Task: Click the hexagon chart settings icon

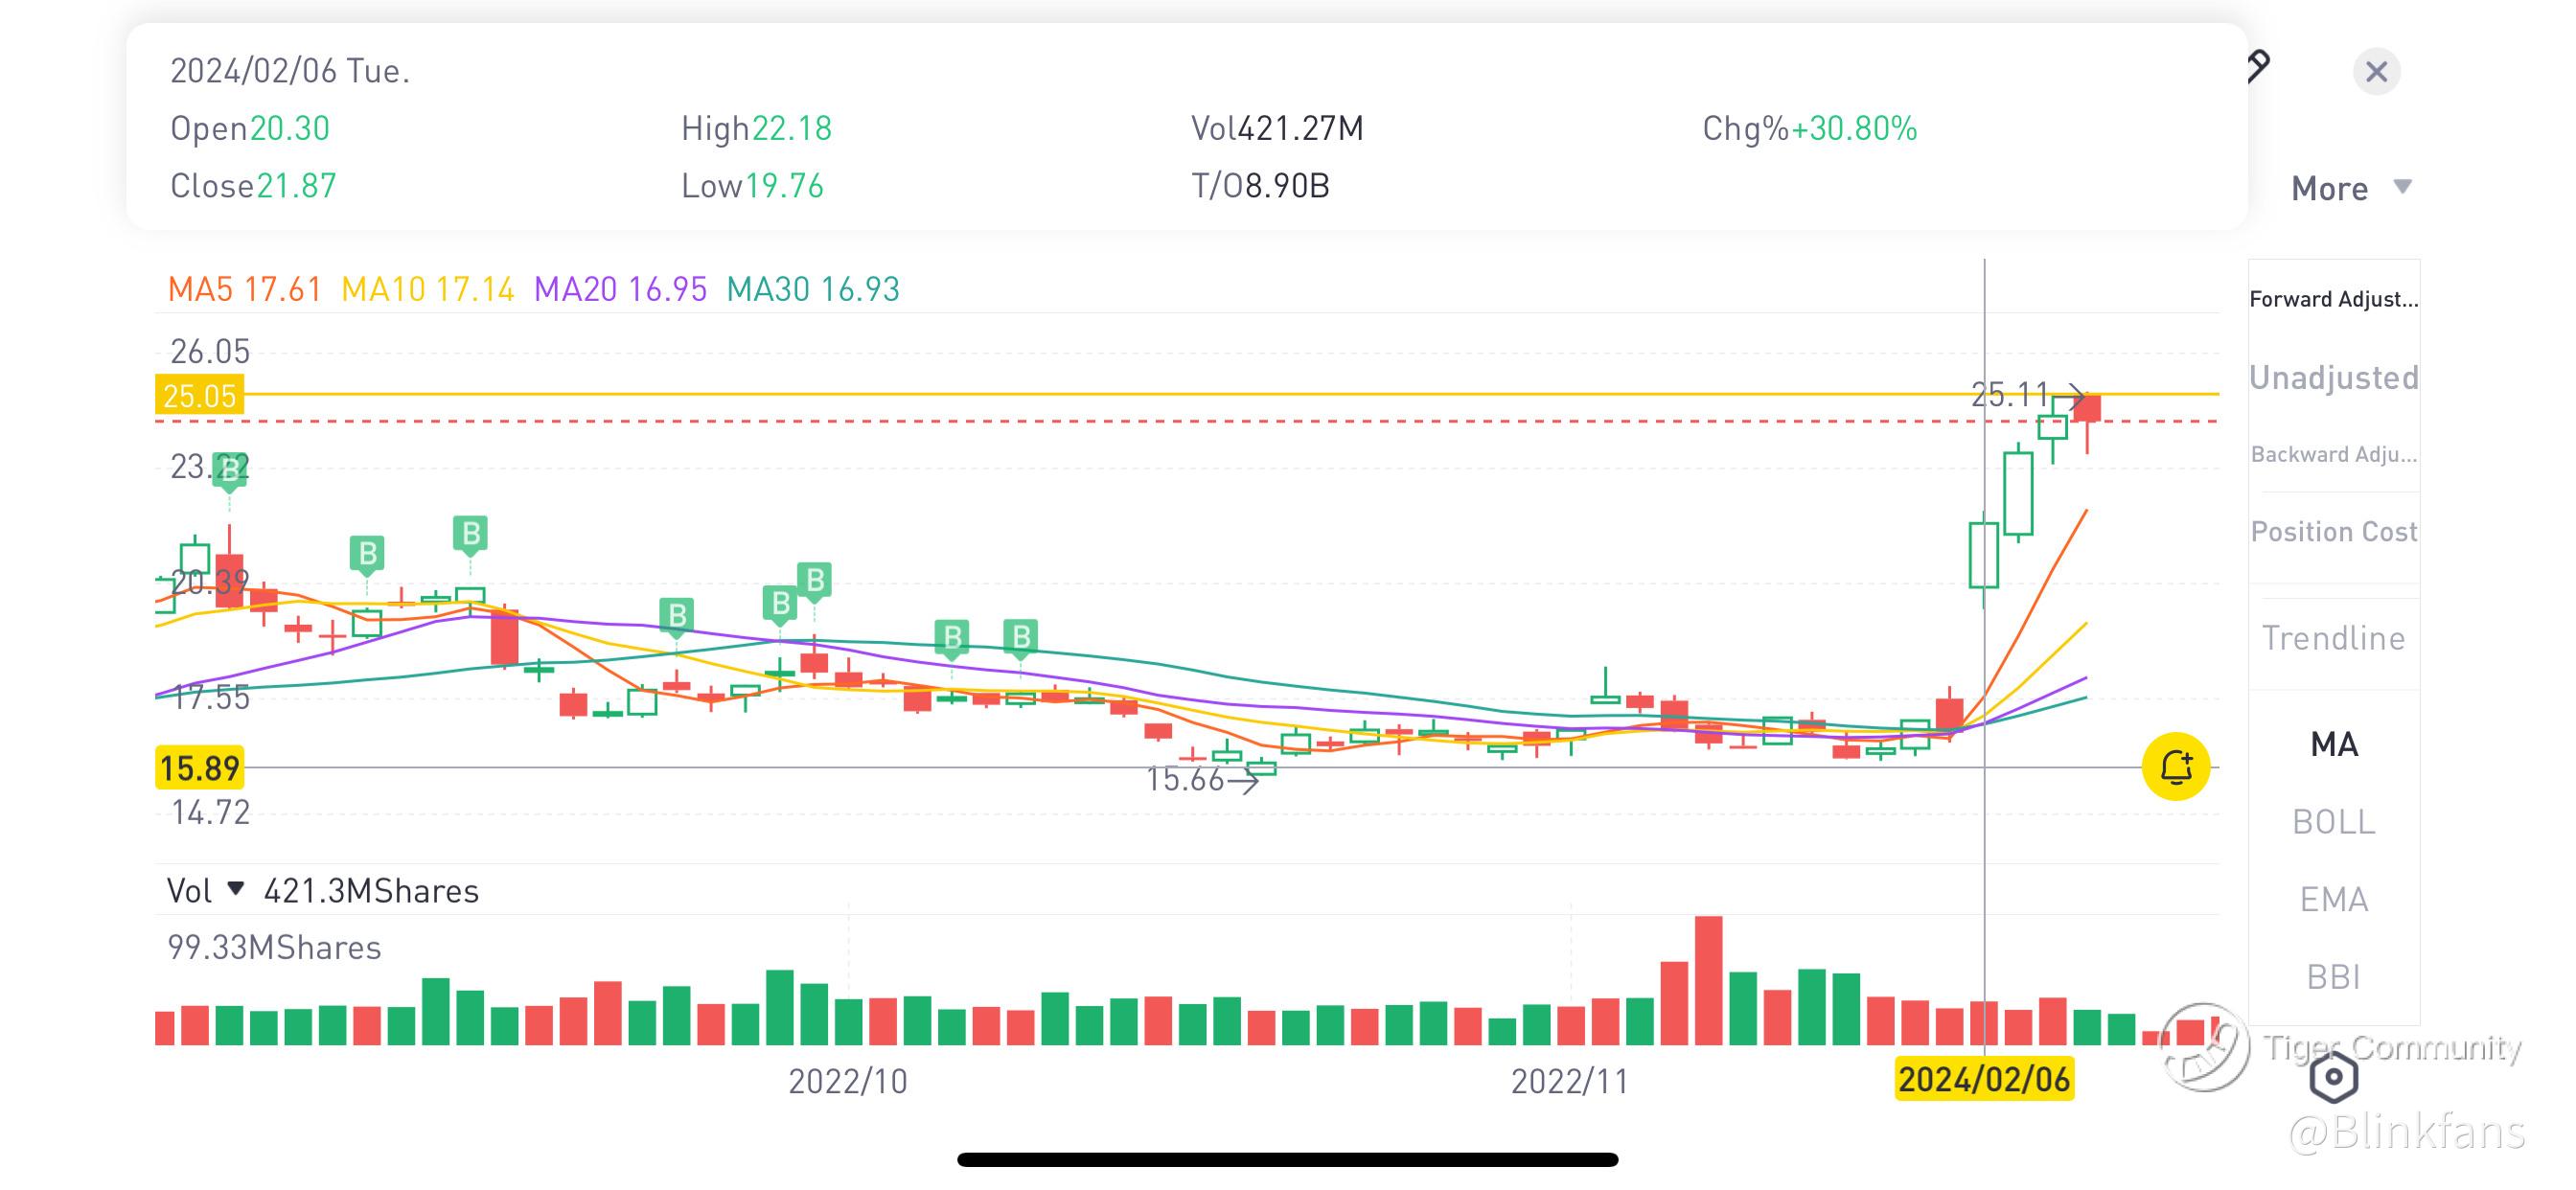Action: (2333, 1077)
